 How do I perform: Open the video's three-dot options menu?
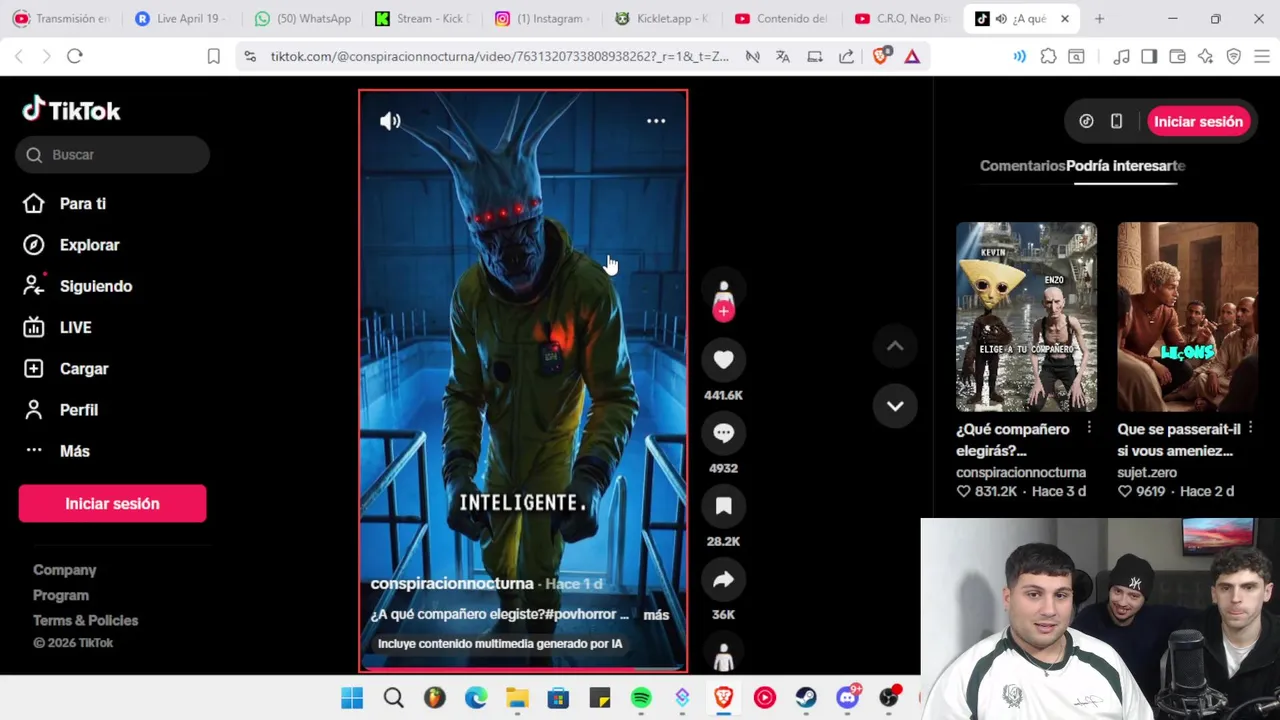(x=656, y=121)
